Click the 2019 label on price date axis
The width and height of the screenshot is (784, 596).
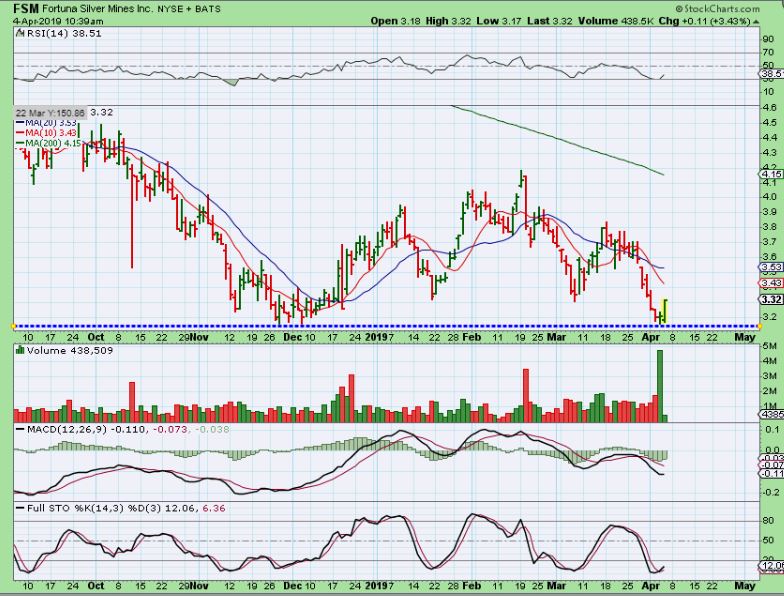click(376, 338)
